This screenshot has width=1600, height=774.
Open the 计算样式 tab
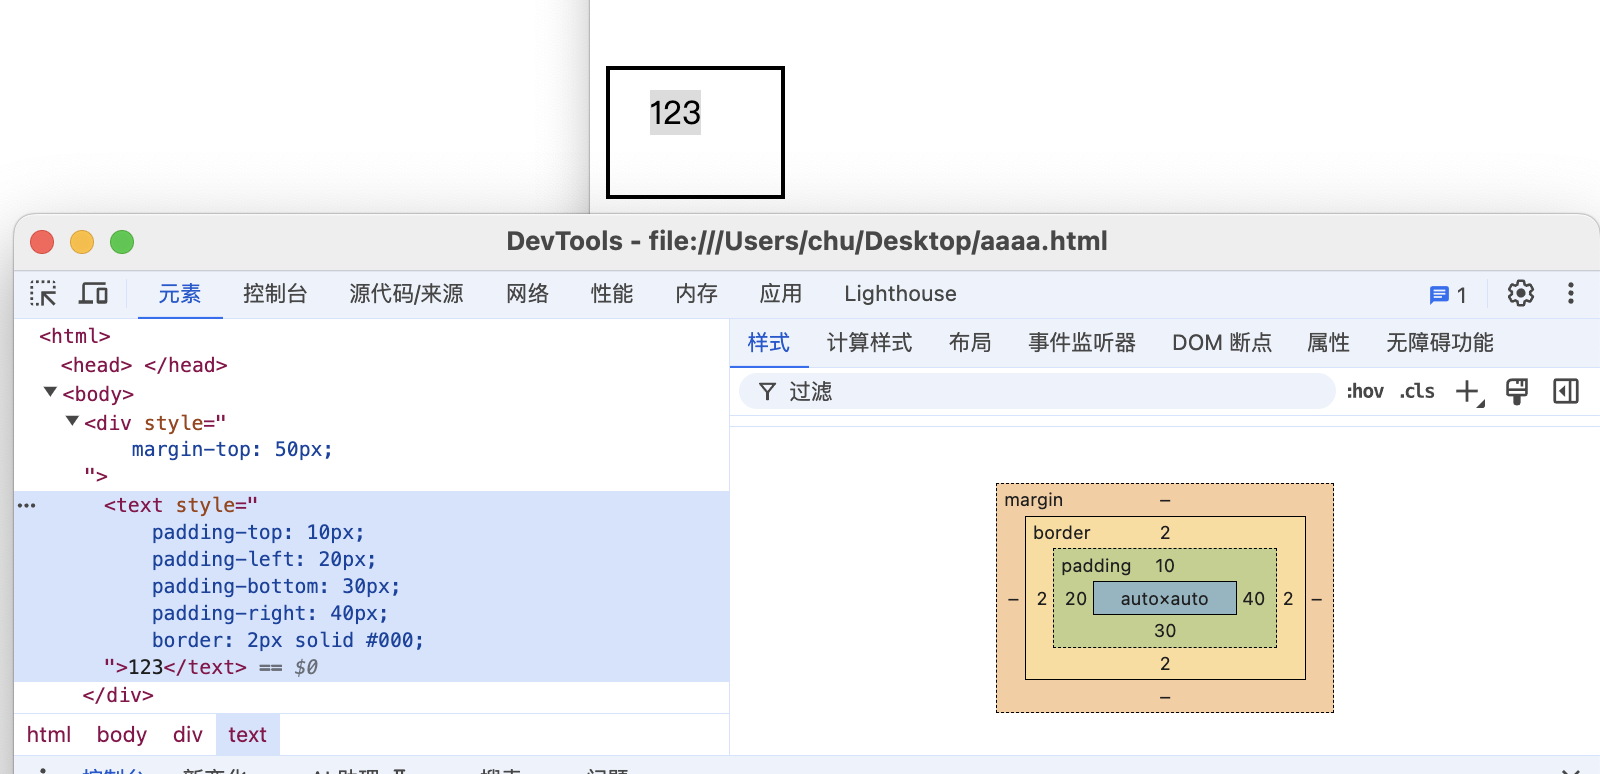click(868, 343)
